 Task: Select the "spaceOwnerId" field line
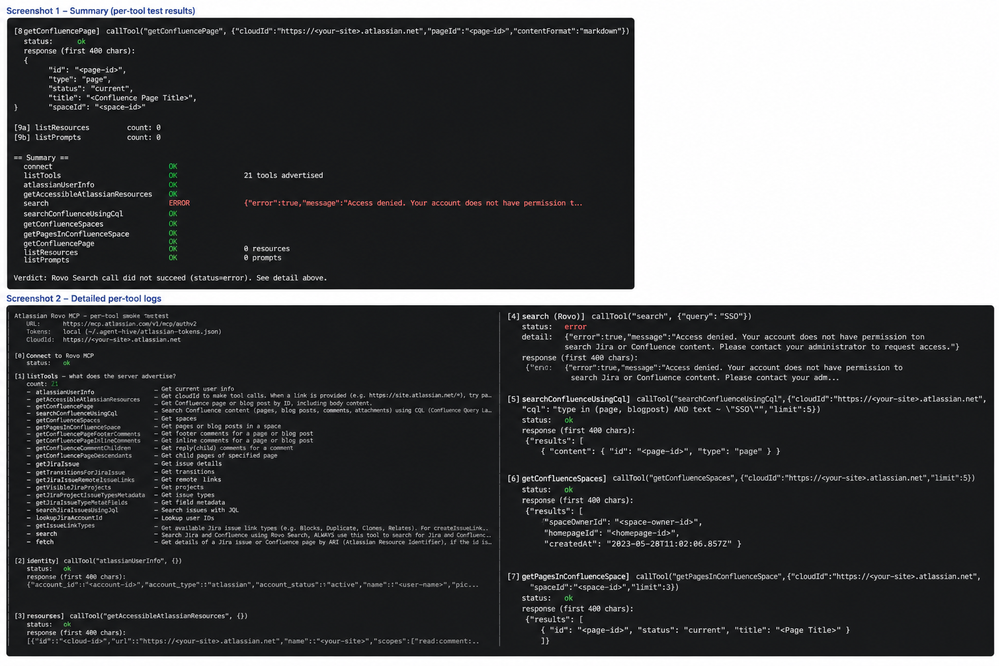[622, 522]
